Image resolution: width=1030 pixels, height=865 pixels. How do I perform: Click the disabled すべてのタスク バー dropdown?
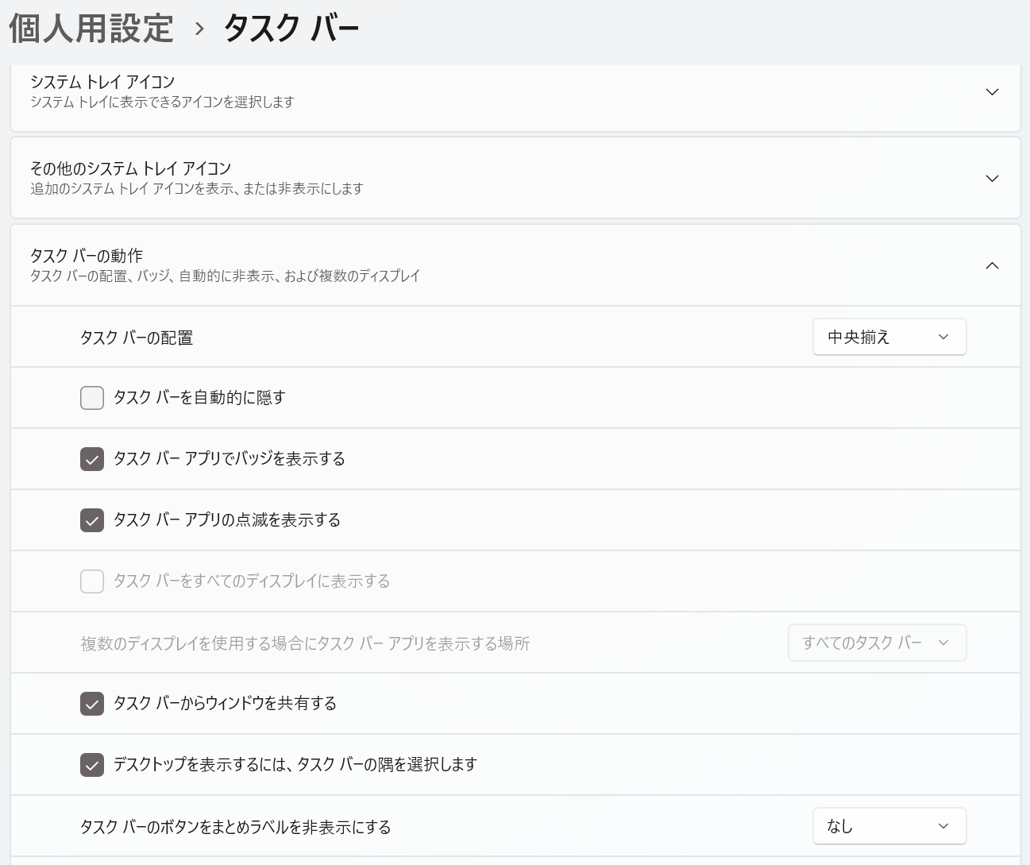877,643
